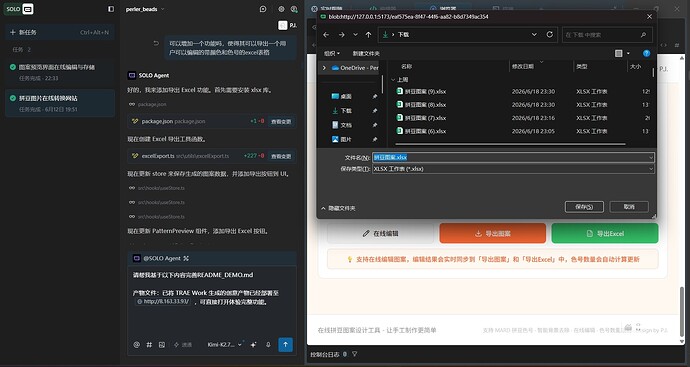This screenshot has width=690, height=367.
Task: Click the microphone voice input icon
Action: 268,345
